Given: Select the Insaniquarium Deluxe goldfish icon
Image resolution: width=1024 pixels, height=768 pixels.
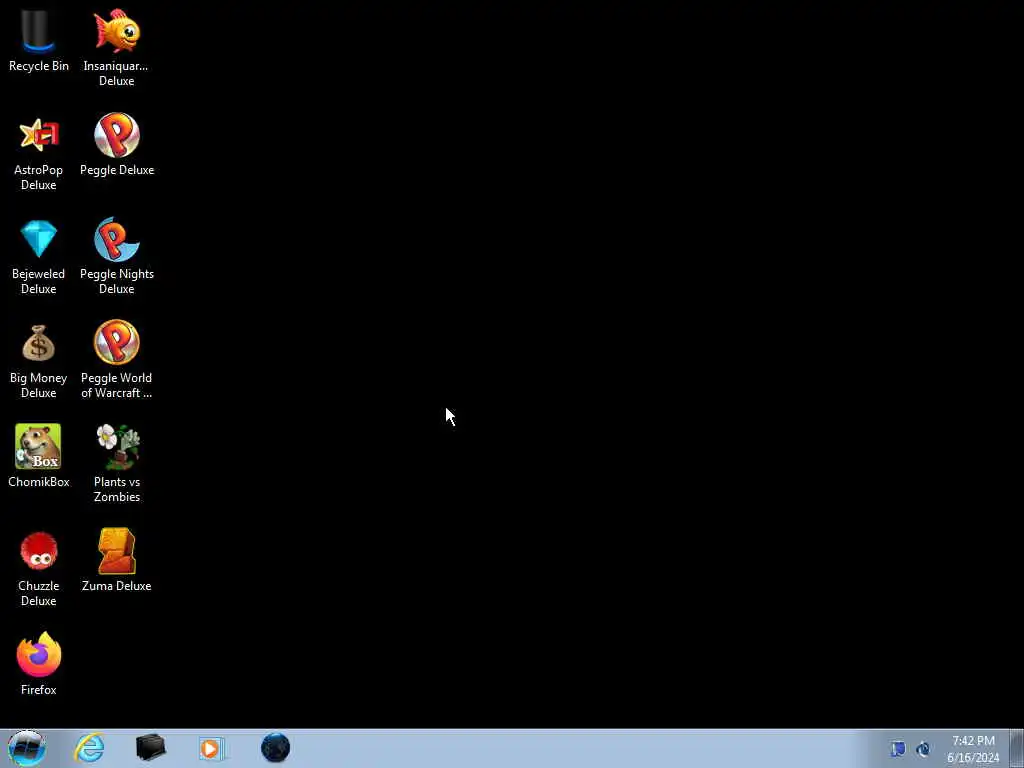Looking at the screenshot, I should coord(117,30).
